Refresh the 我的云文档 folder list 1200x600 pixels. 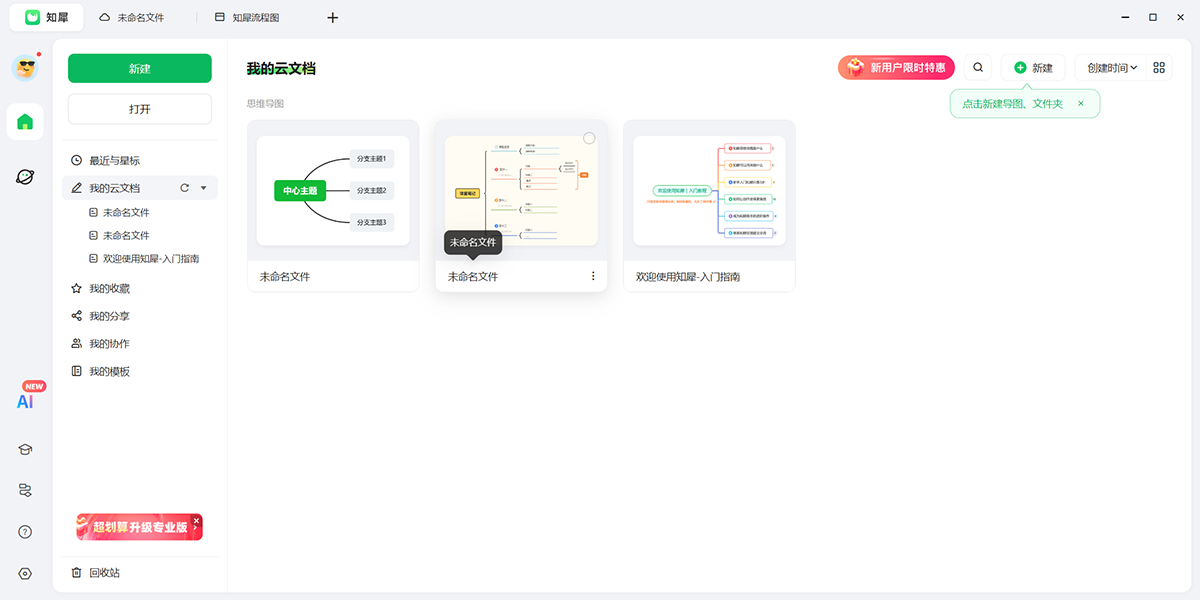point(184,188)
